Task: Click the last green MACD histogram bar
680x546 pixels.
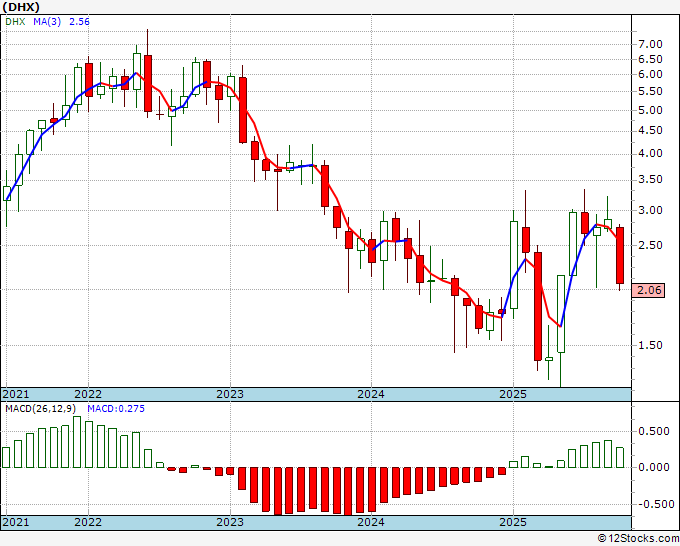Action: [x=620, y=458]
